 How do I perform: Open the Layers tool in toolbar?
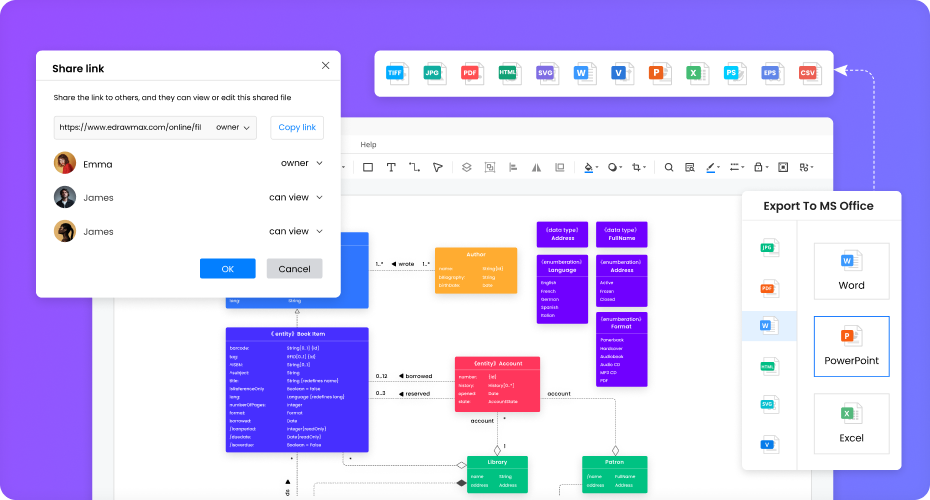click(x=466, y=167)
